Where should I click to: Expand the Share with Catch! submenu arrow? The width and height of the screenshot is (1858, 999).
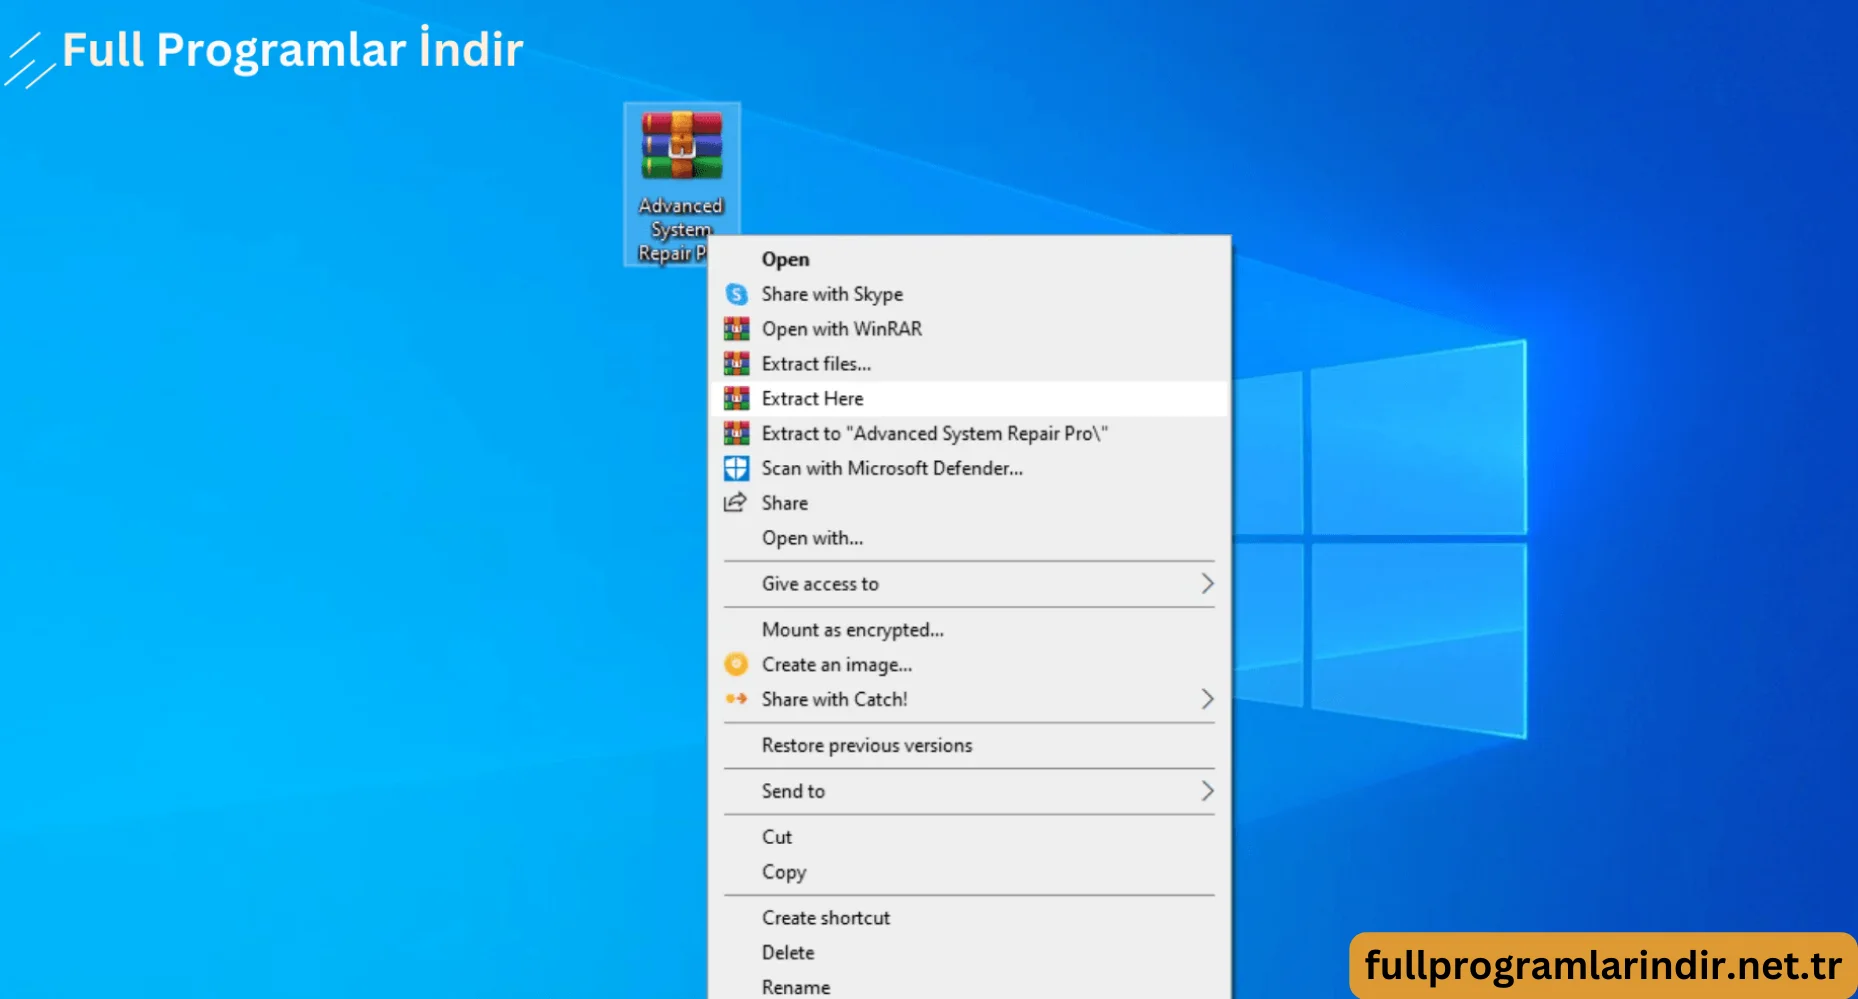click(x=1207, y=699)
